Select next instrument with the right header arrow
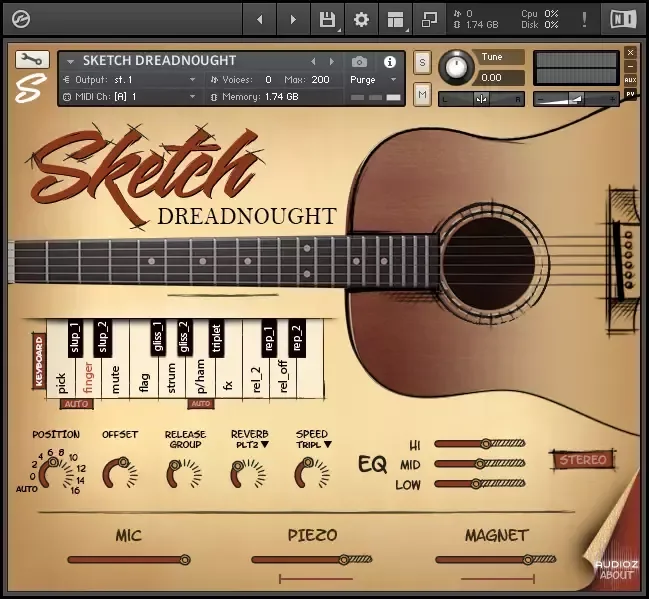This screenshot has height=599, width=649. [332, 62]
